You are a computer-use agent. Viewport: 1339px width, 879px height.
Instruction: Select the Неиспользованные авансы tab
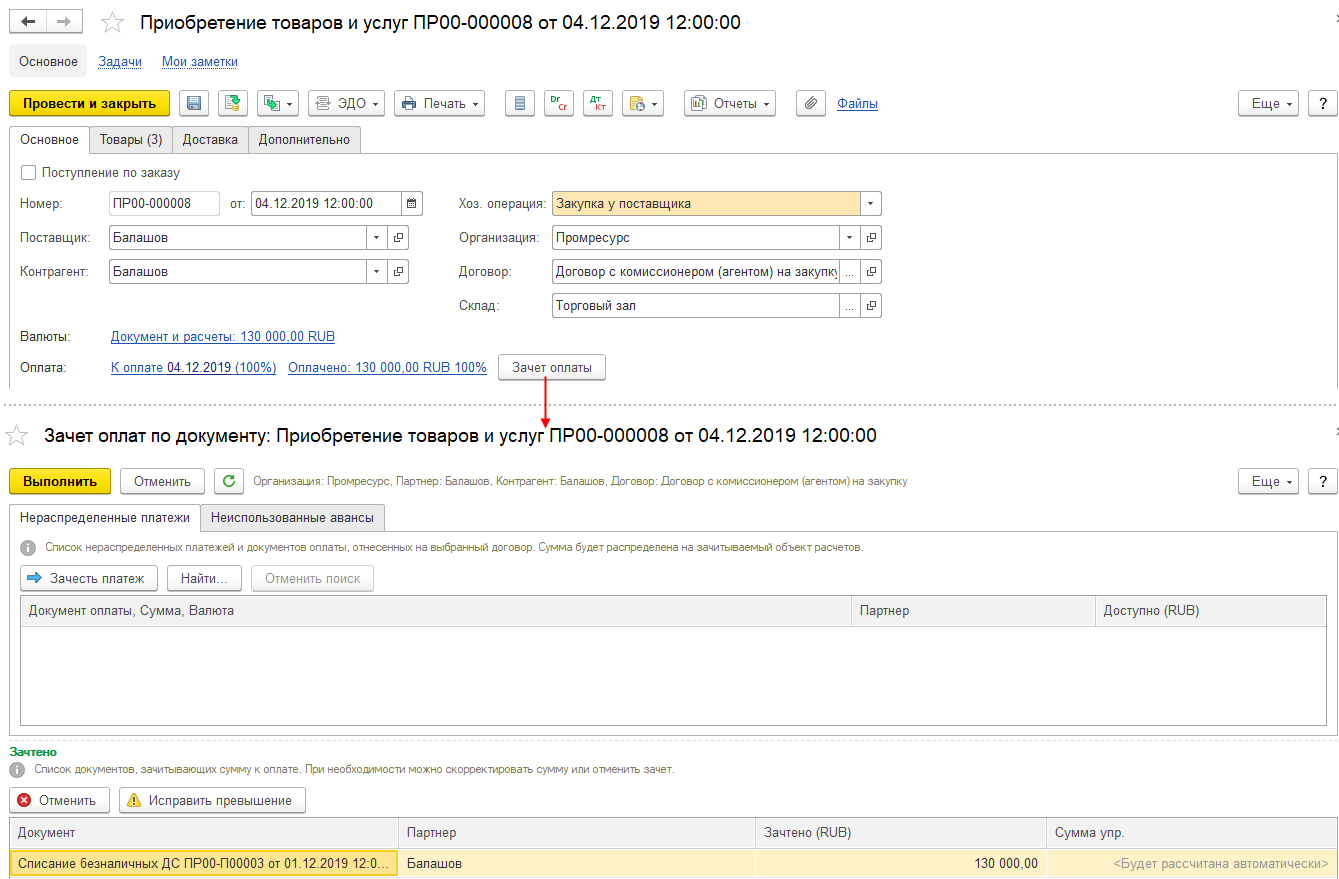293,517
